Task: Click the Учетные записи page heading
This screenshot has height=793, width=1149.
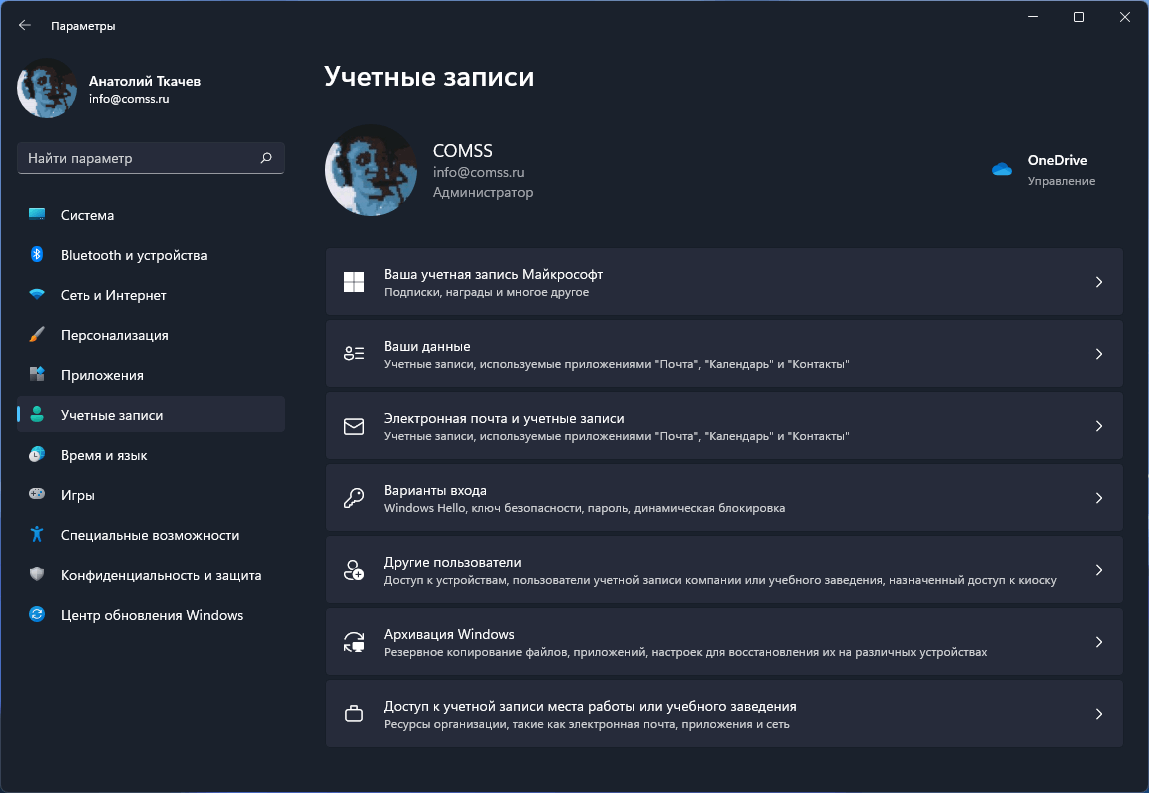Action: (429, 76)
